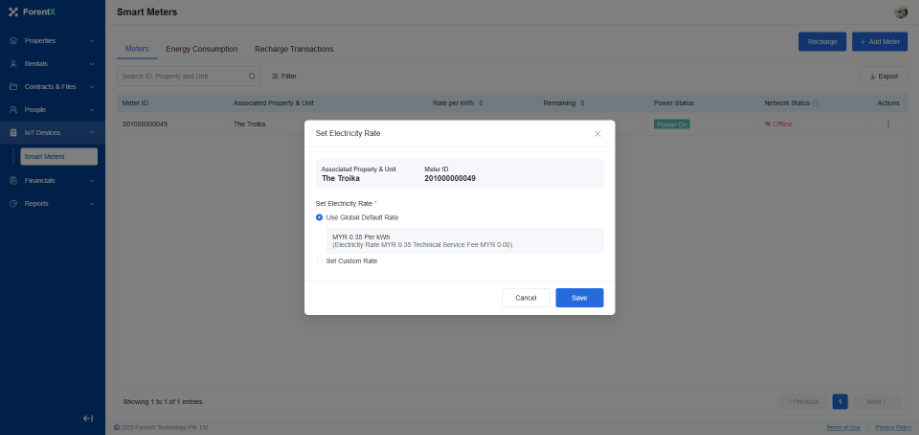
Task: Sort by Rate per kWh column
Action: click(x=482, y=103)
